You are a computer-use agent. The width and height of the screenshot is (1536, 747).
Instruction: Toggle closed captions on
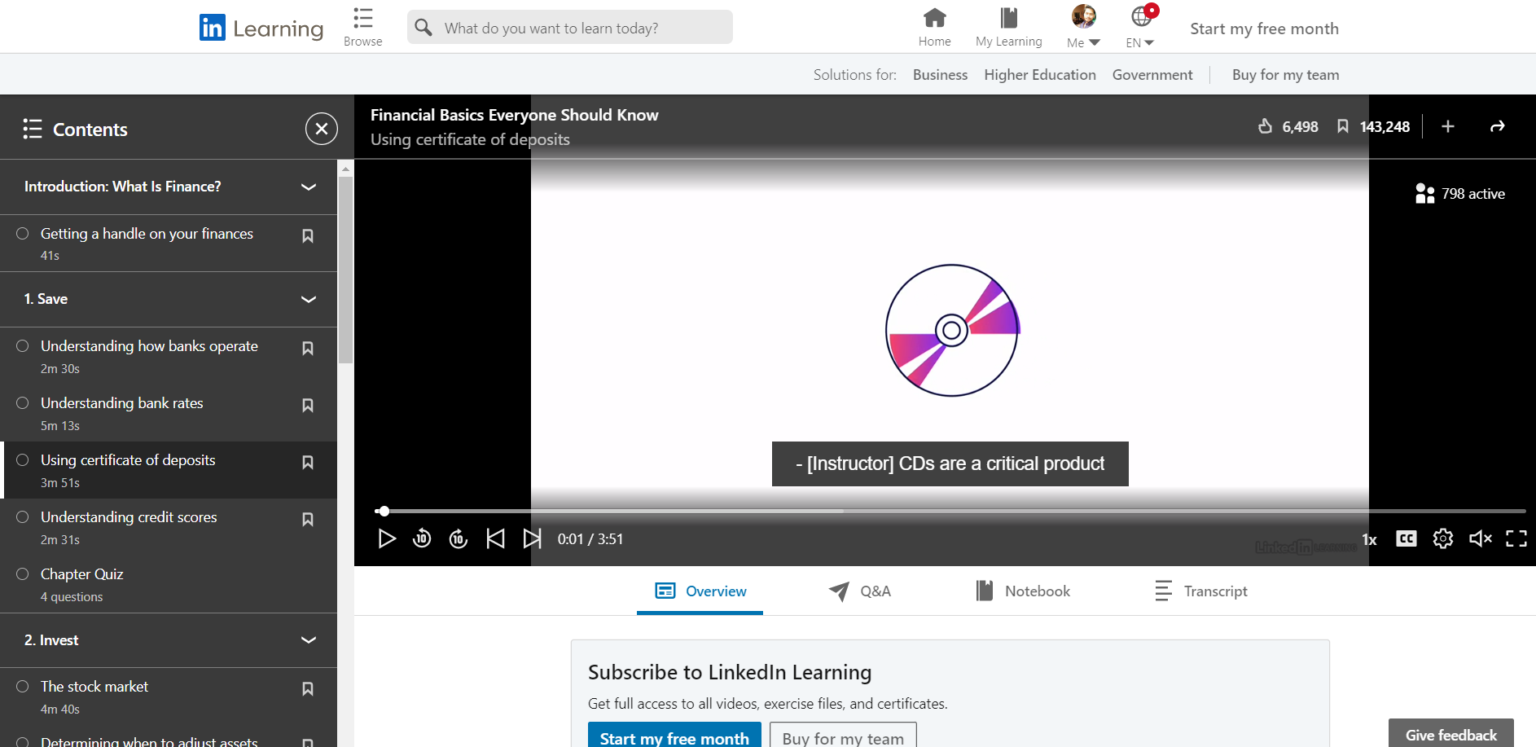(1406, 538)
